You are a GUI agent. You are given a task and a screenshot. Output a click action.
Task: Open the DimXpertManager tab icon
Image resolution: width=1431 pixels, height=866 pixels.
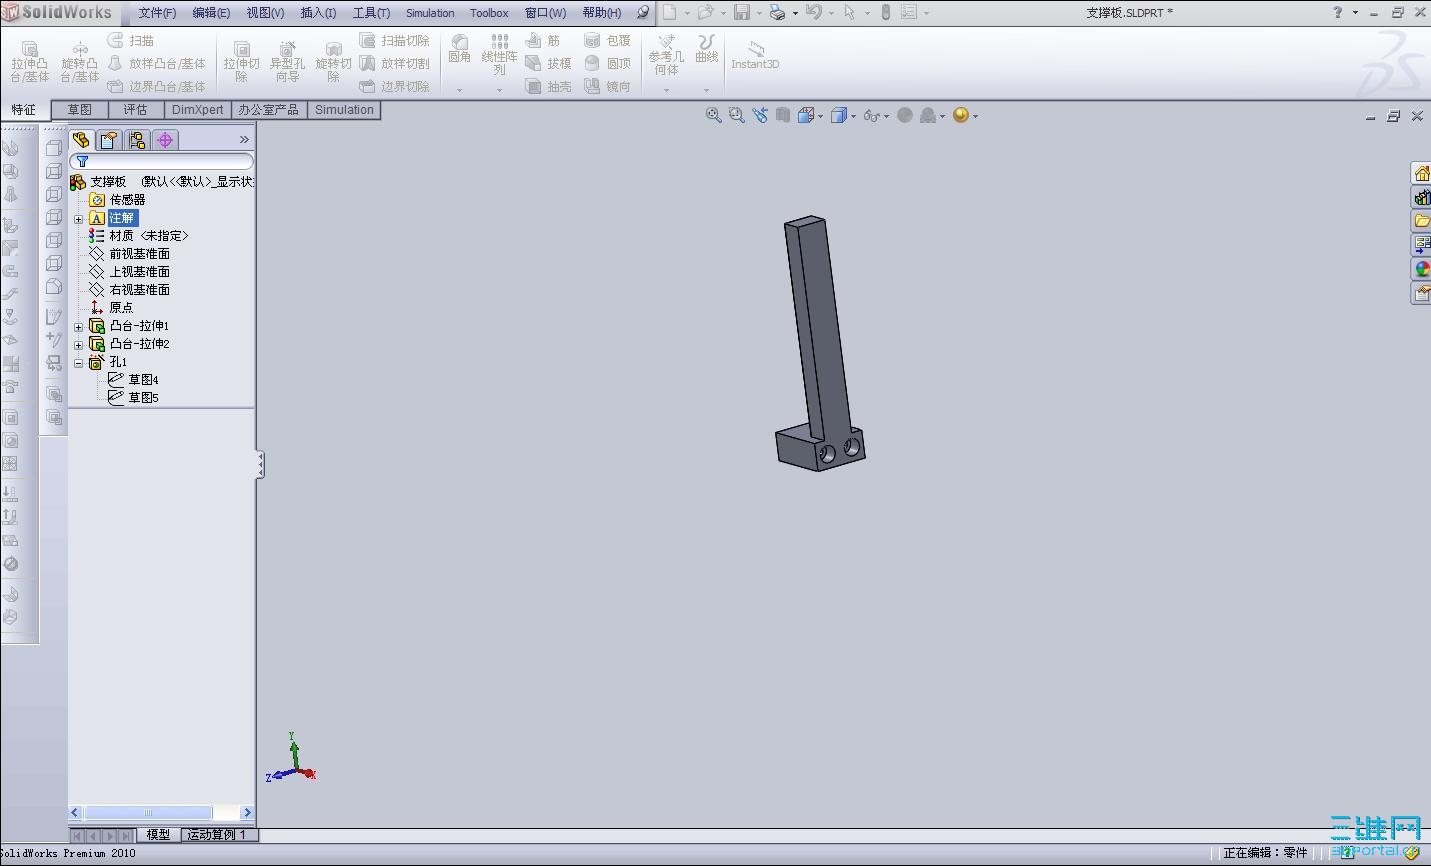pyautogui.click(x=165, y=140)
